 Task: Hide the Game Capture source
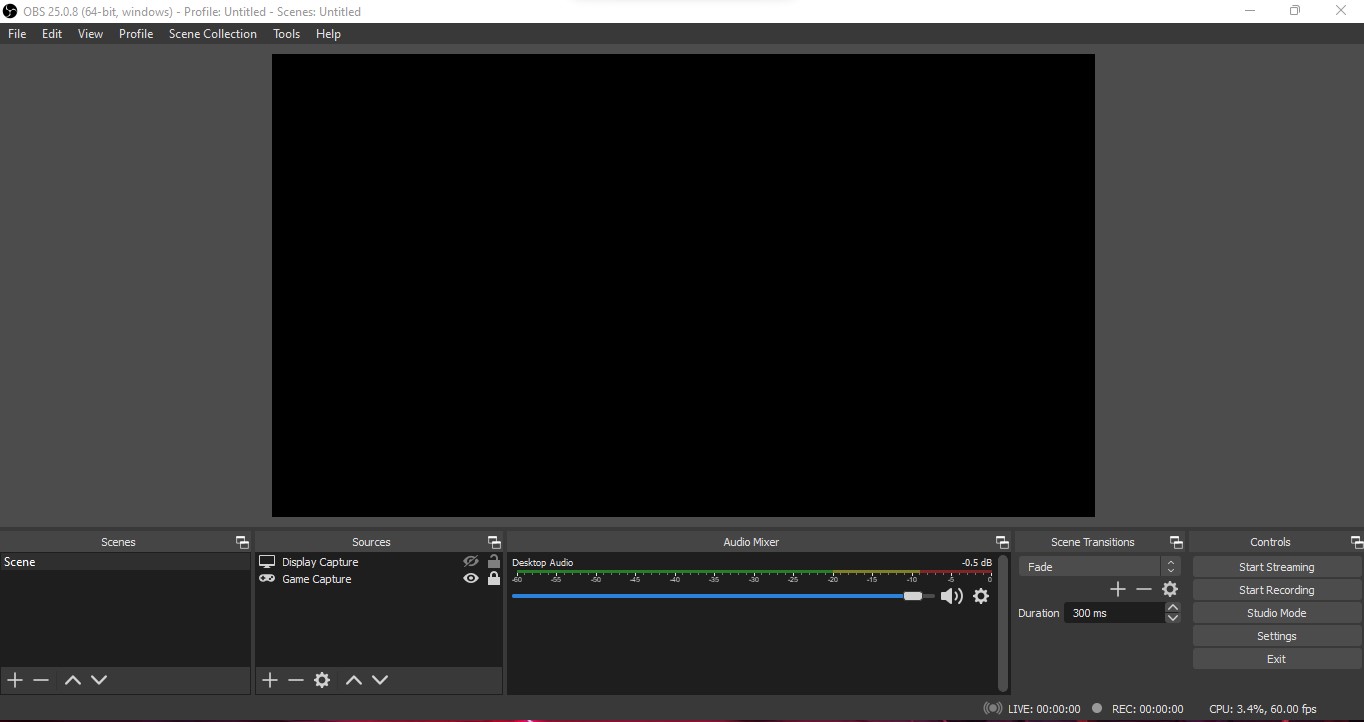click(471, 579)
